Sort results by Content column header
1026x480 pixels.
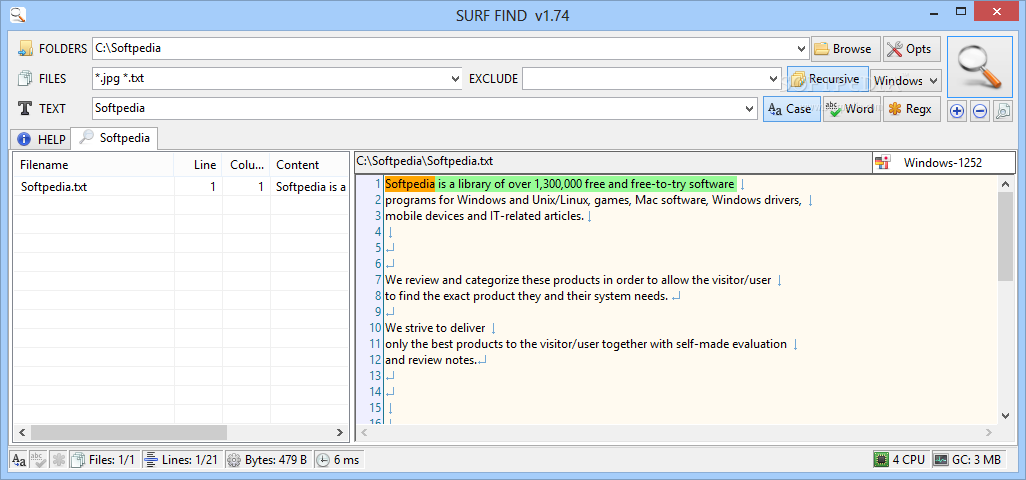click(310, 165)
